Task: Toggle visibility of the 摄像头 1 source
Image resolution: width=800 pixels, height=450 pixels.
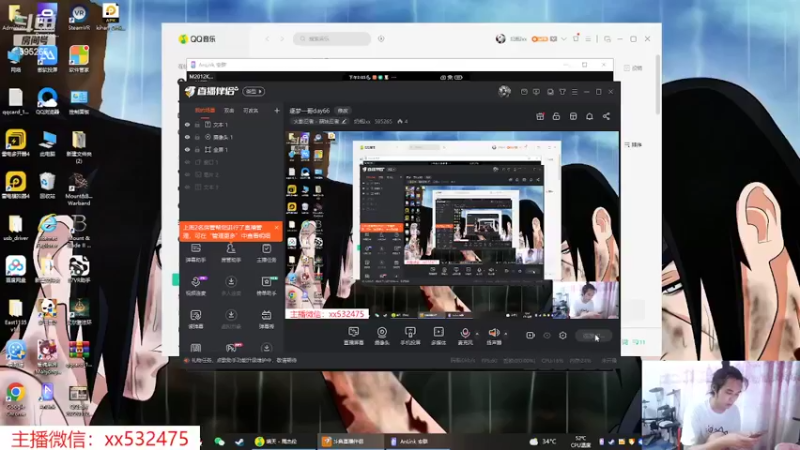Action: (x=187, y=137)
